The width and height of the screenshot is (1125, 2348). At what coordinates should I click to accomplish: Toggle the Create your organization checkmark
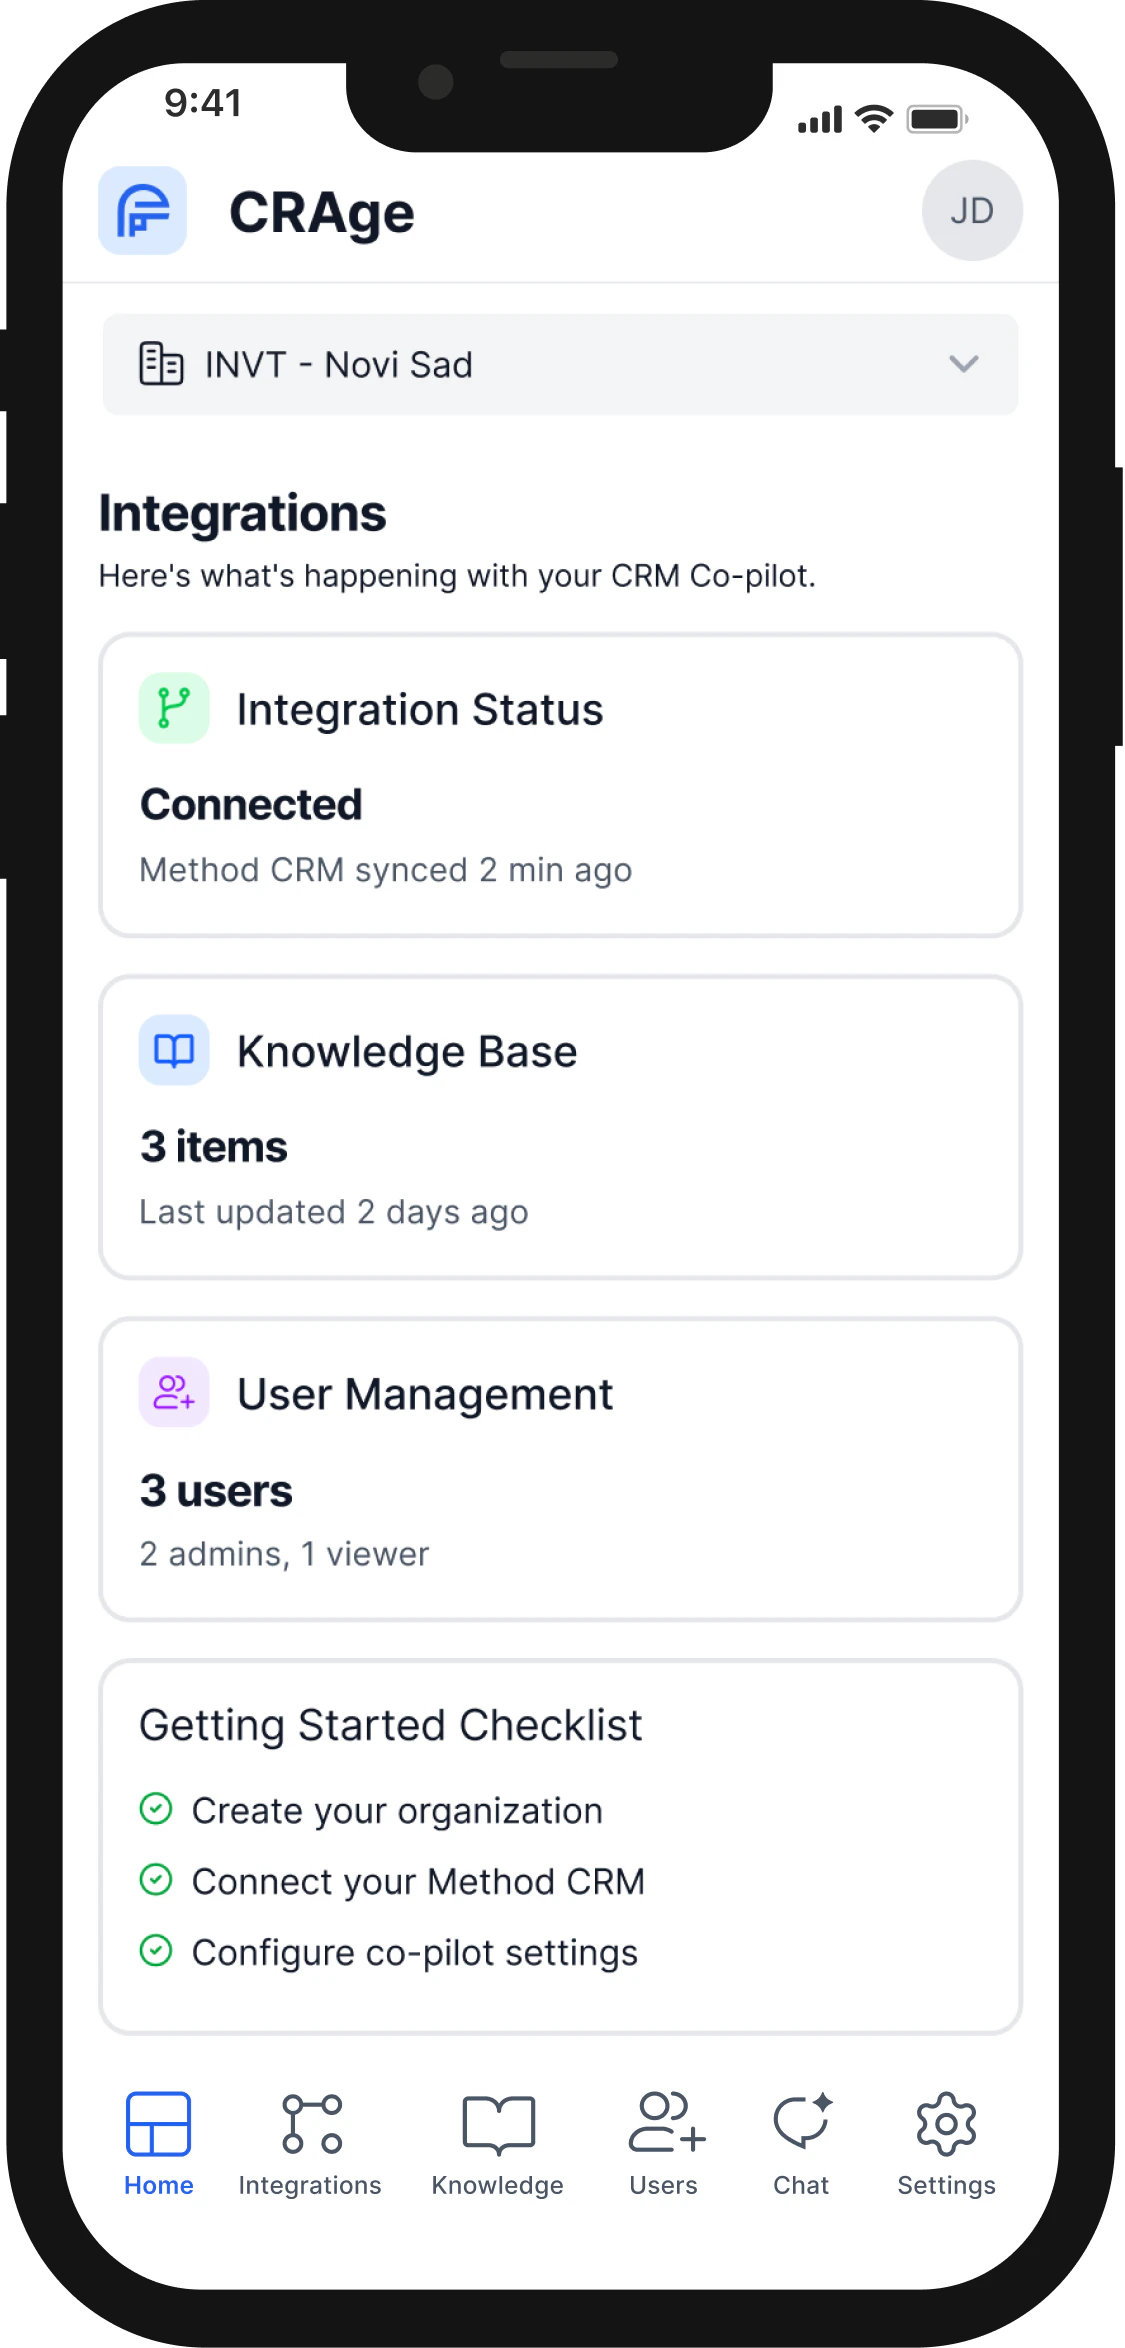pyautogui.click(x=158, y=1809)
